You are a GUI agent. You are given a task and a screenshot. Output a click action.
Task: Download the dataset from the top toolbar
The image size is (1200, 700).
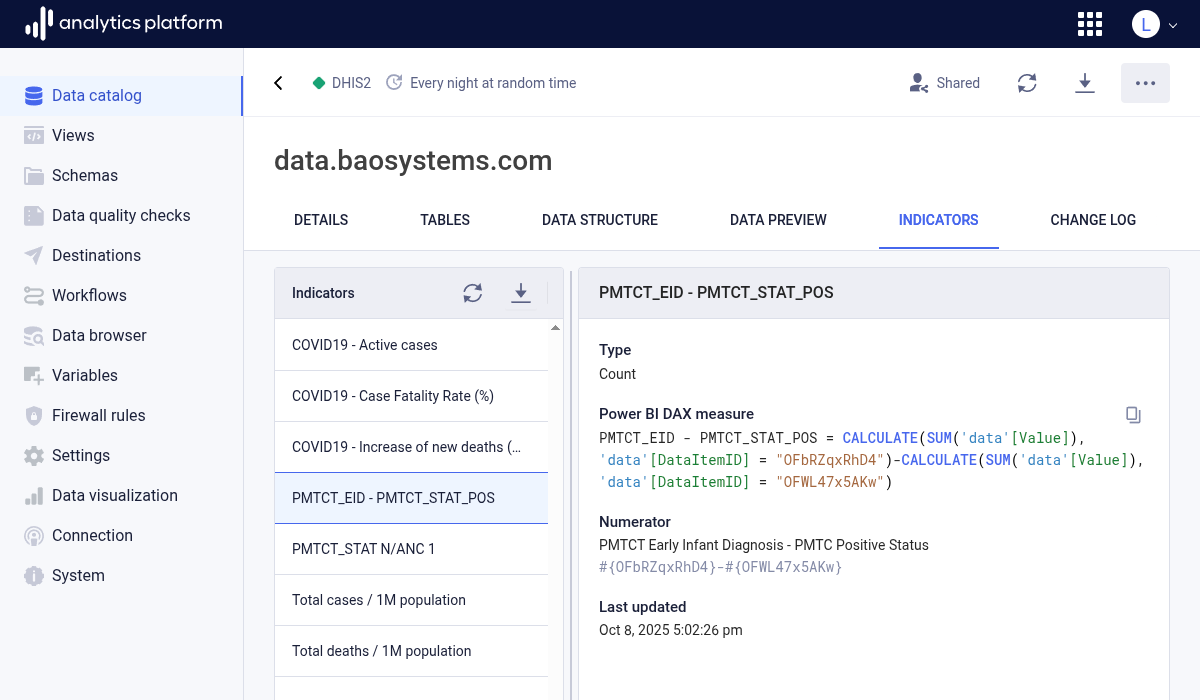tap(1085, 83)
